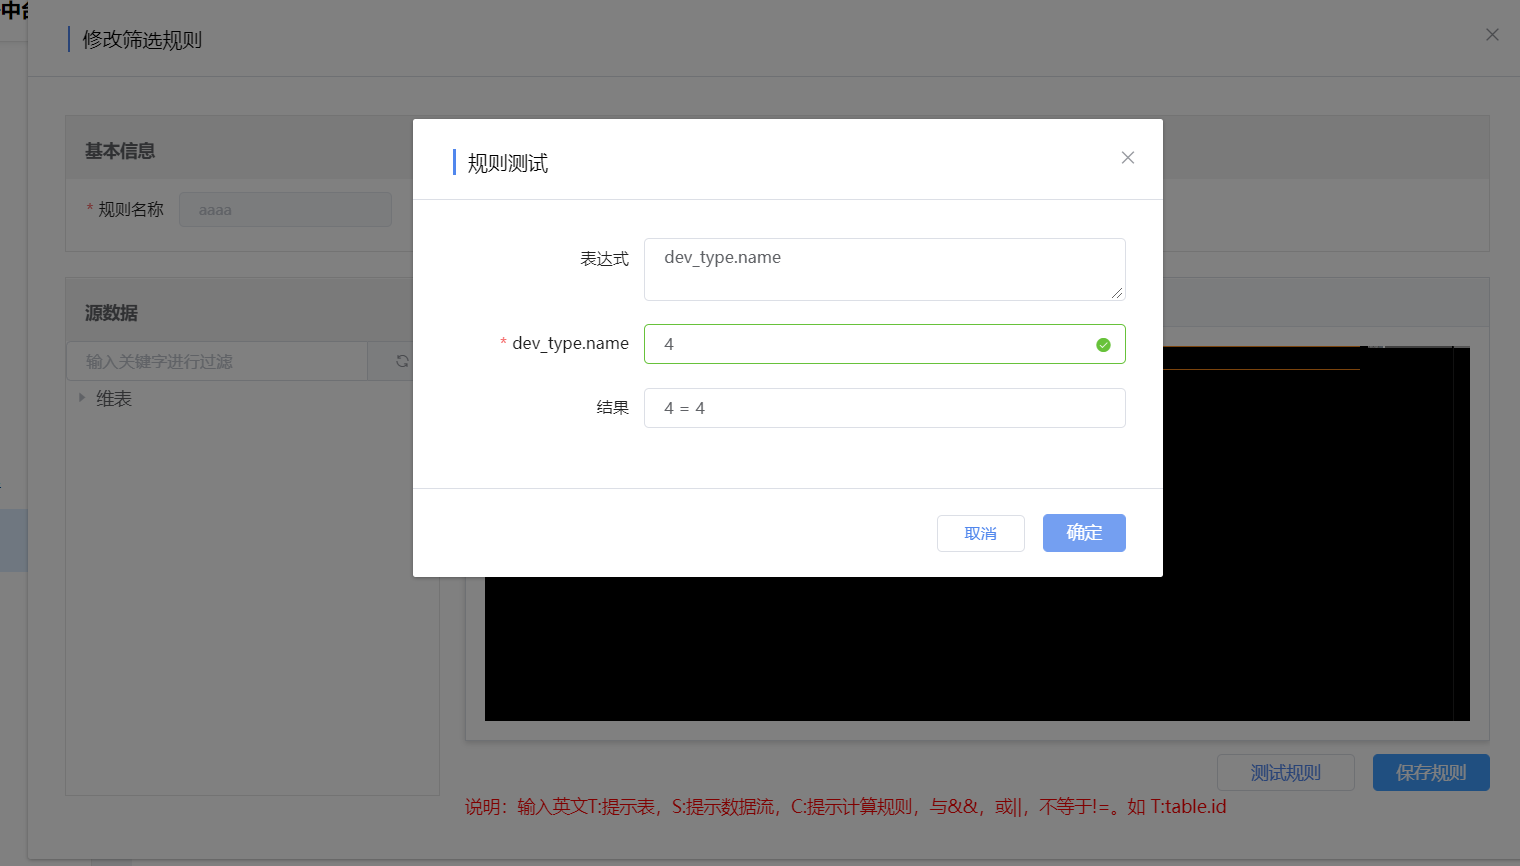The image size is (1520, 866).
Task: Click the 确定 button
Action: click(1084, 533)
